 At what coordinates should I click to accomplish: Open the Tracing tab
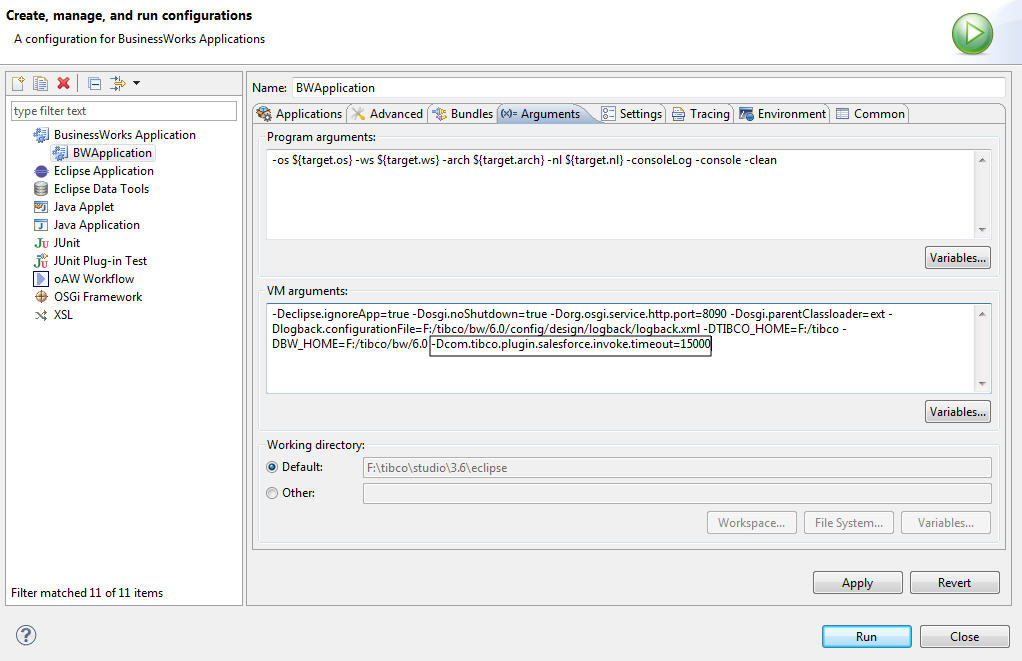click(x=701, y=114)
